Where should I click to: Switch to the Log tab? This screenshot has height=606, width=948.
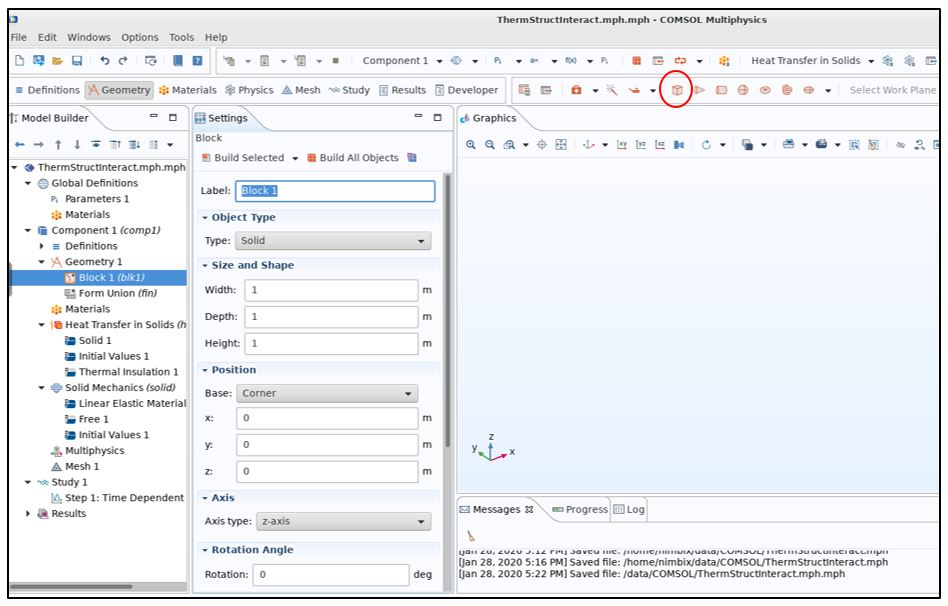(x=629, y=510)
